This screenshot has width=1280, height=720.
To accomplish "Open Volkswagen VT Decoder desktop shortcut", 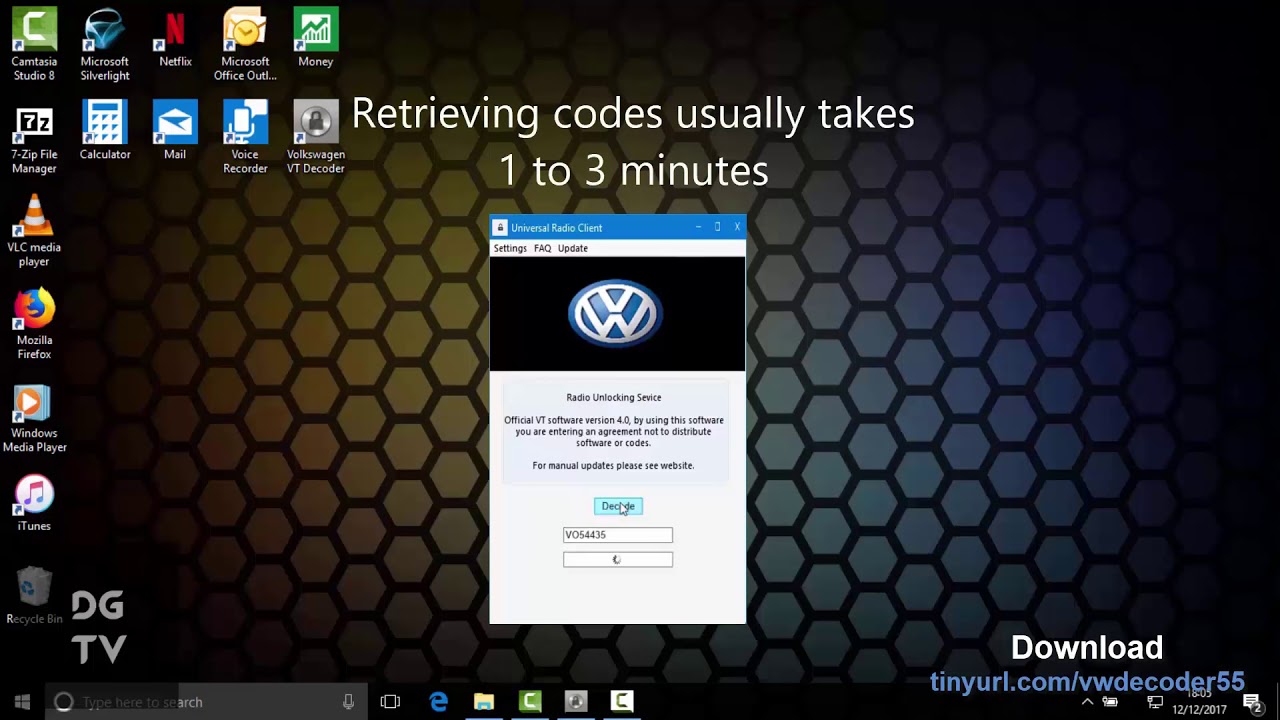I will pos(316,138).
